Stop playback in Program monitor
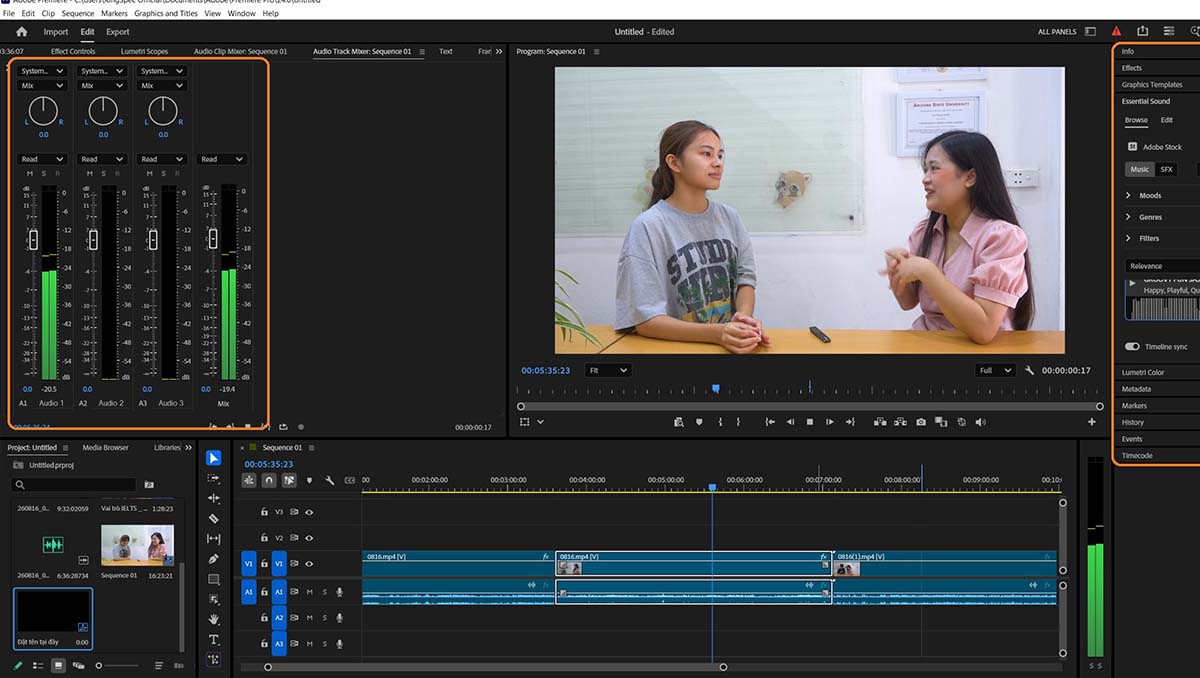This screenshot has width=1200, height=678. click(x=810, y=422)
